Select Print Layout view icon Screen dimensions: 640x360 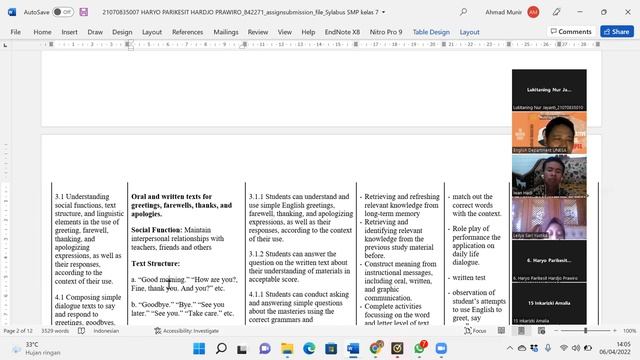(521, 331)
